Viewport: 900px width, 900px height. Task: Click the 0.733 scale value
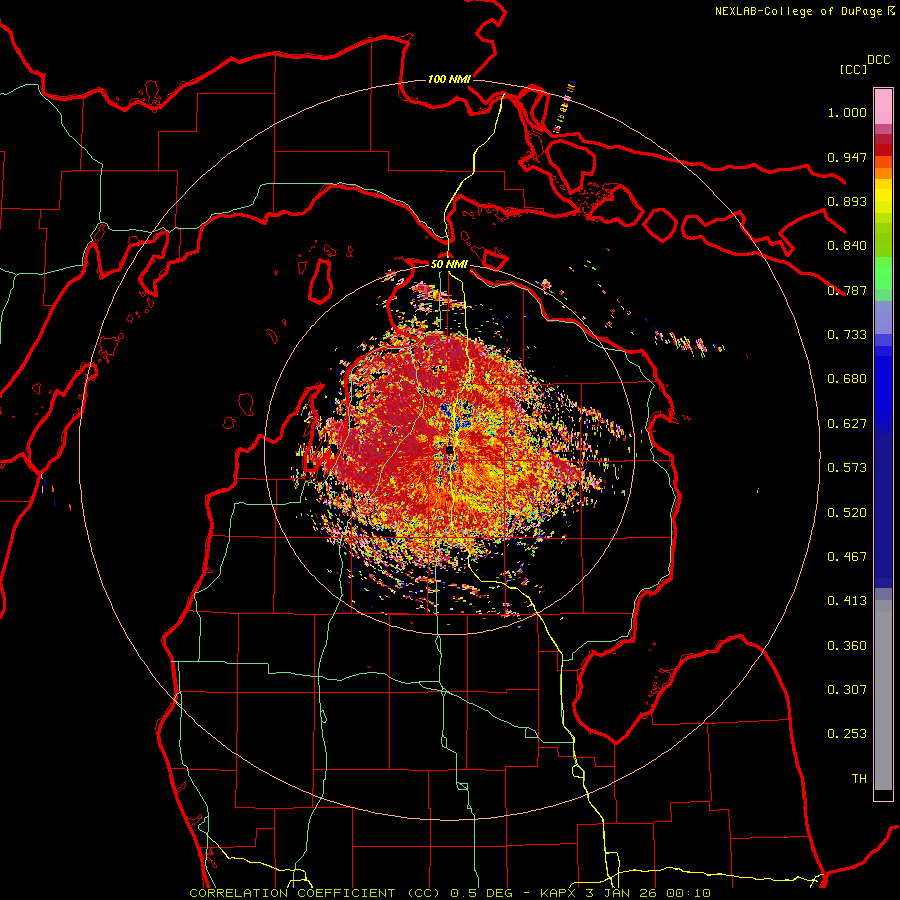tap(847, 335)
